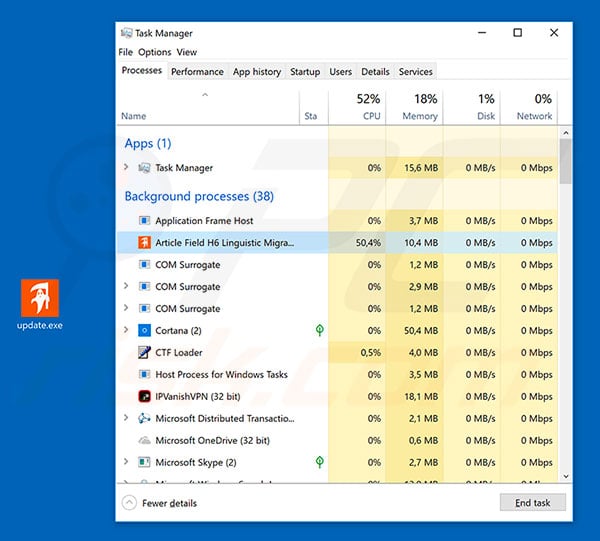Click the green leaf status icon for Cortana

(x=320, y=330)
